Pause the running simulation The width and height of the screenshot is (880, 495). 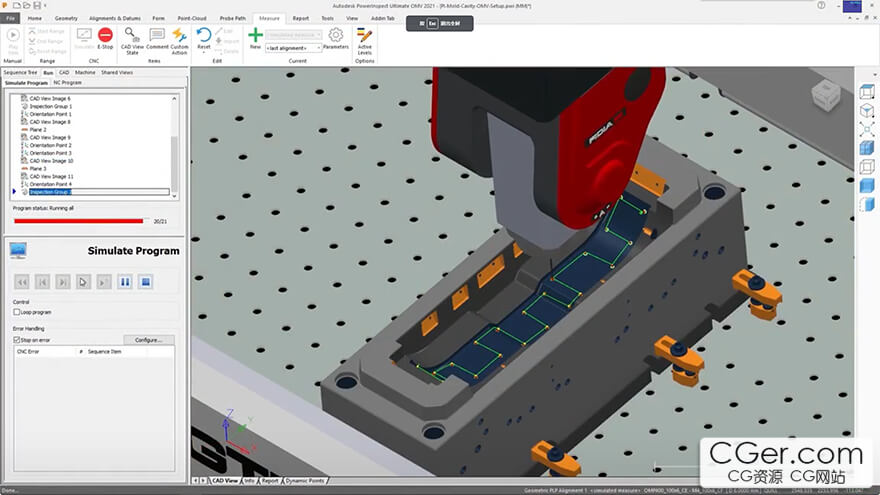click(125, 282)
